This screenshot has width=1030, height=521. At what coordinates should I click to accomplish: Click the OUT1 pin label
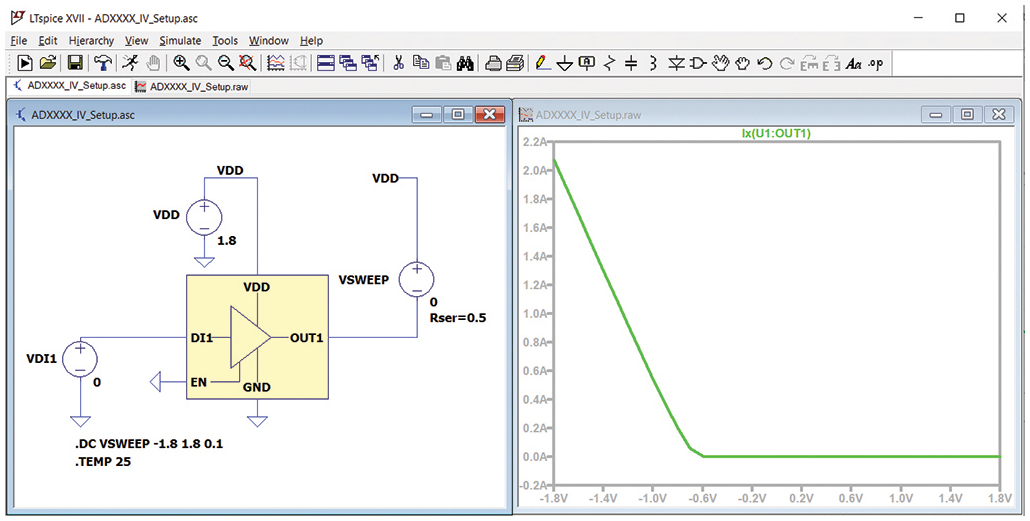[x=307, y=338]
